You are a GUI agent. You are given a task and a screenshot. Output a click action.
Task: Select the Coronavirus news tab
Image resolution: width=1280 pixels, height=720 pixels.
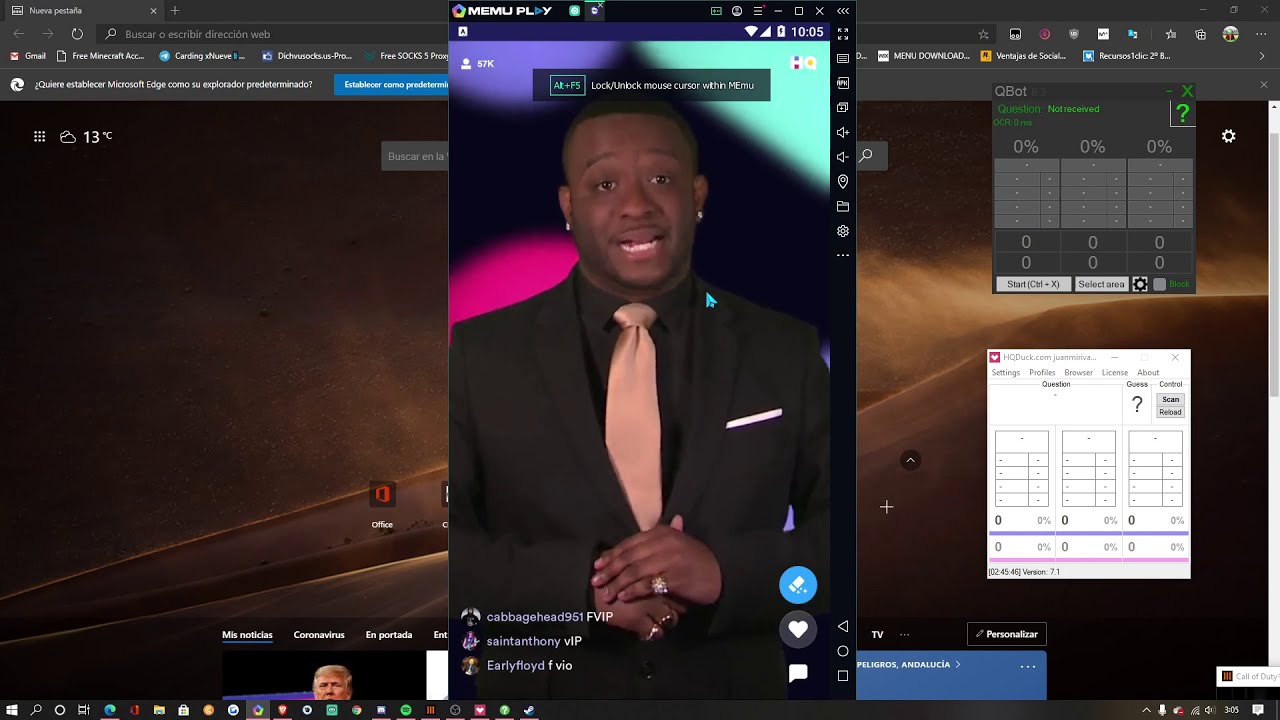coord(319,635)
